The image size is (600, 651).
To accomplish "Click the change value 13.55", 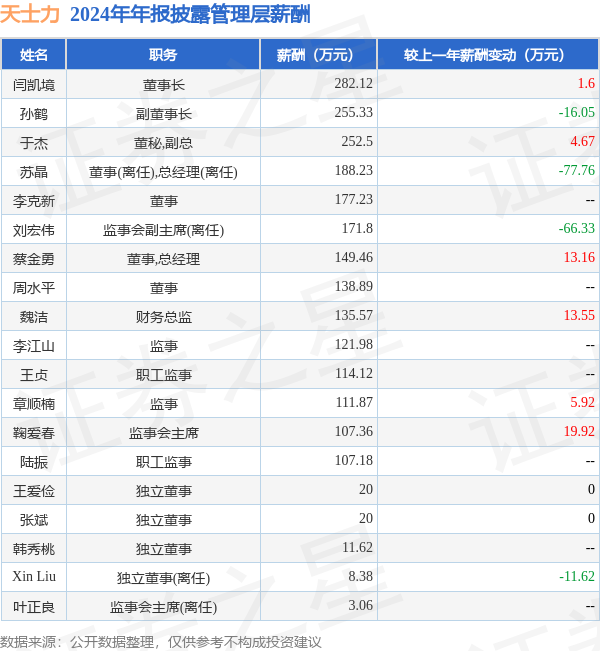I will tap(579, 315).
